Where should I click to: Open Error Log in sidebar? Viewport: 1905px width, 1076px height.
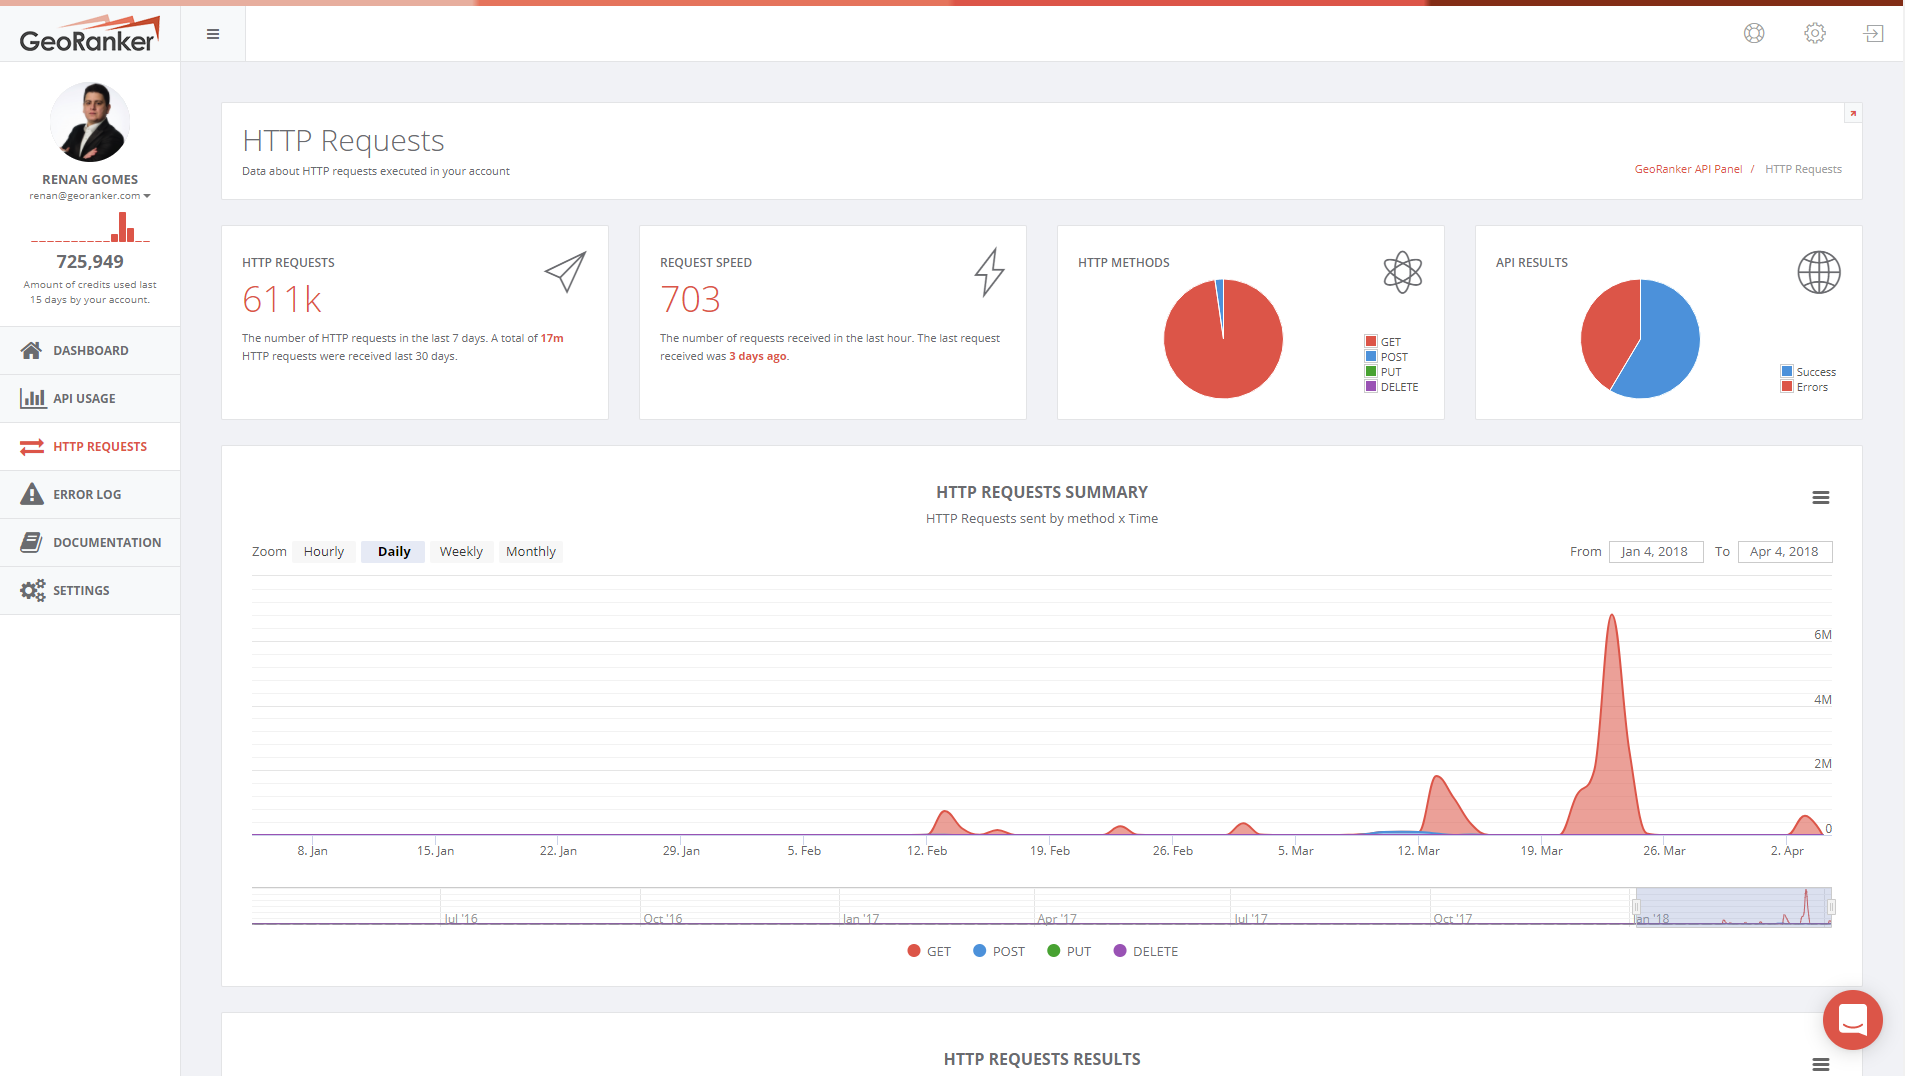[x=90, y=494]
